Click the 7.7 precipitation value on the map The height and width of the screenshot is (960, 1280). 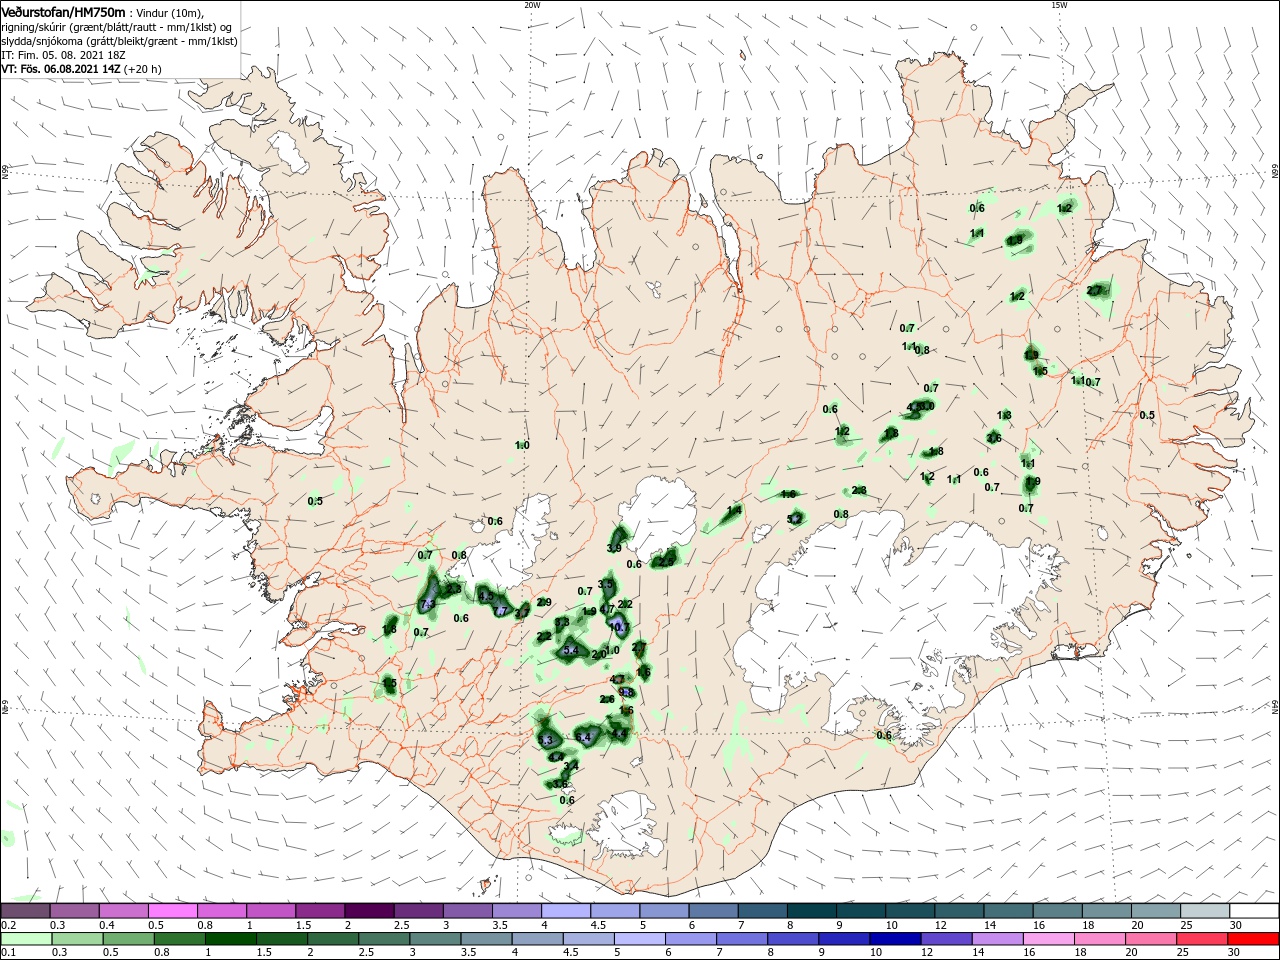click(501, 611)
